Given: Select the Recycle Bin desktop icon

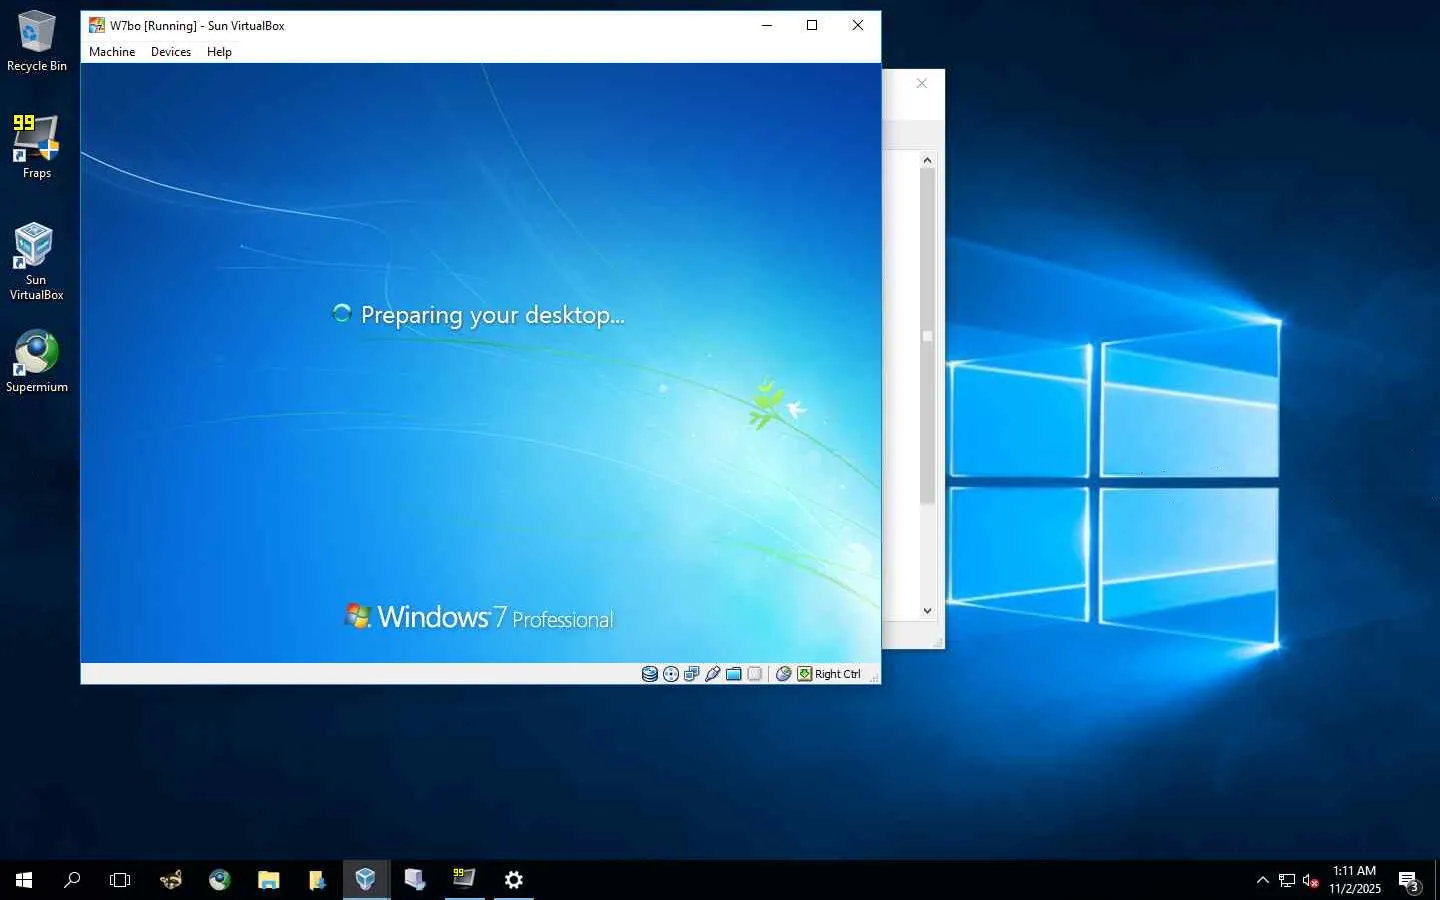Looking at the screenshot, I should [x=37, y=41].
